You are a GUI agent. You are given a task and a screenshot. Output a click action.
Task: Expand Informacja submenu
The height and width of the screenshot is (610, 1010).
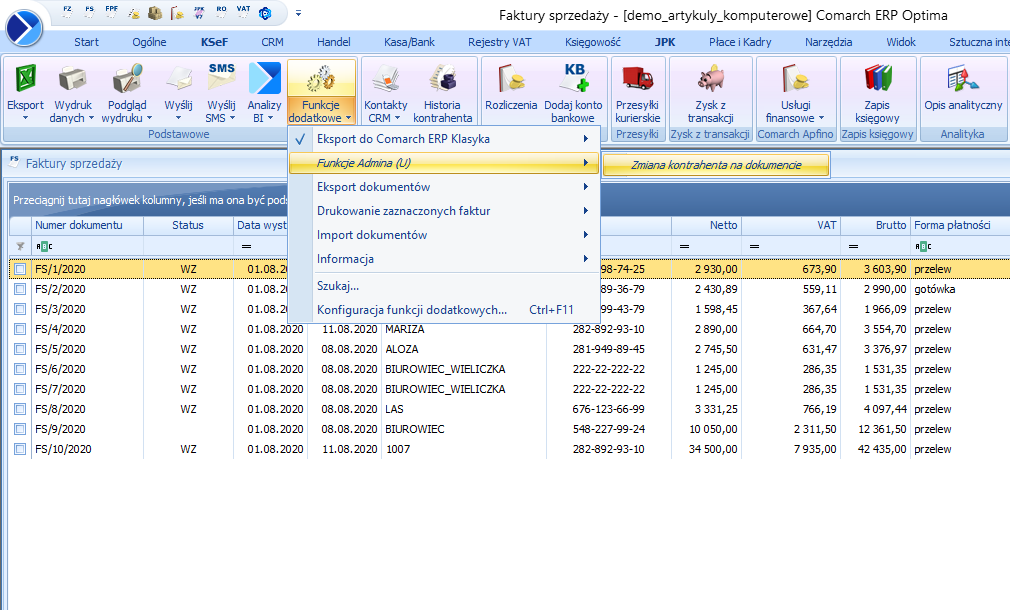click(445, 259)
